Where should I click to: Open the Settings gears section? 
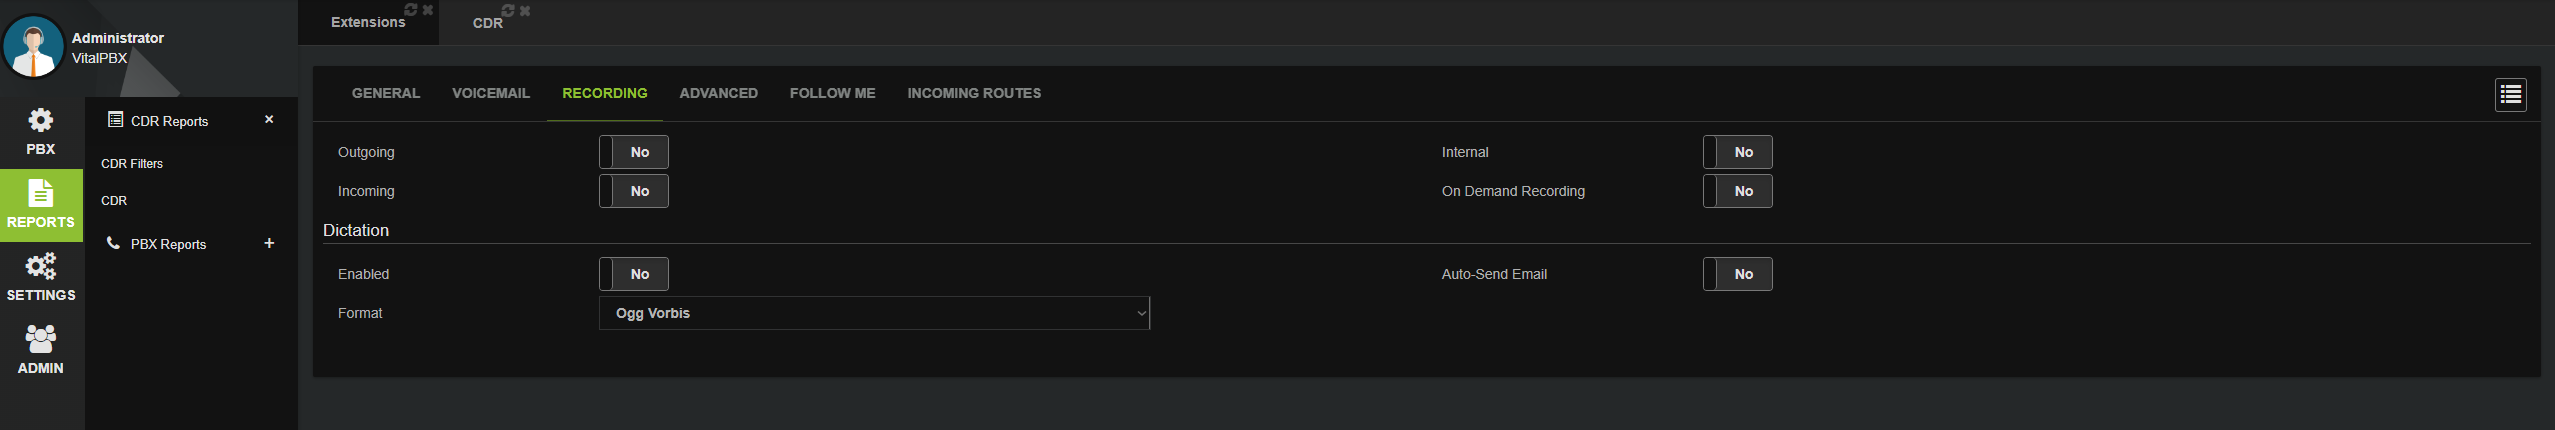(x=41, y=278)
